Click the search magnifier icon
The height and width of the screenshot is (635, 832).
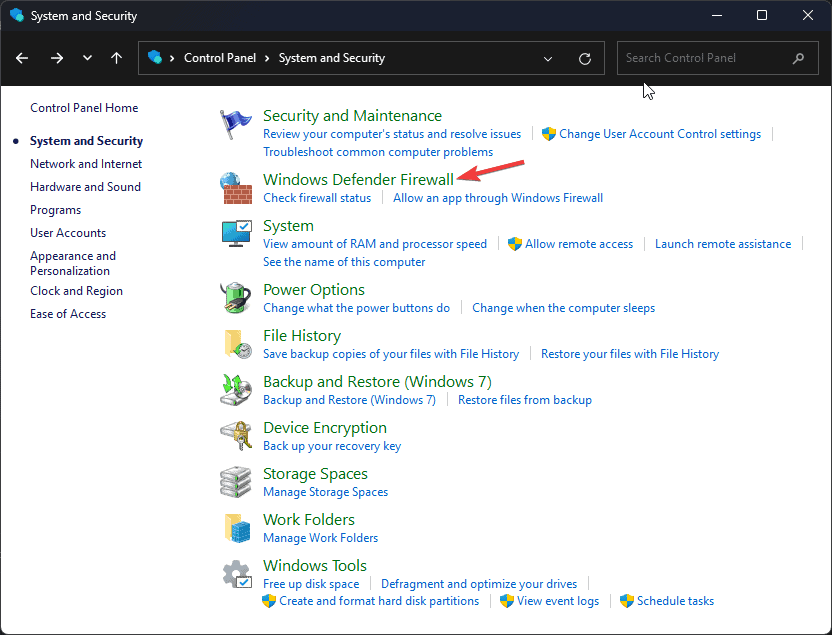tap(800, 58)
